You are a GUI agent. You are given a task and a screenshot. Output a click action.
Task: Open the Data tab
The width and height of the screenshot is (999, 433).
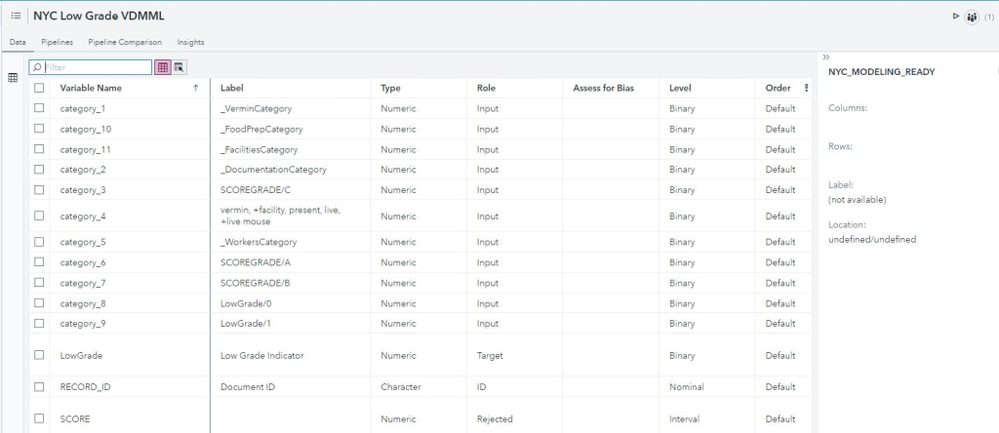[17, 42]
